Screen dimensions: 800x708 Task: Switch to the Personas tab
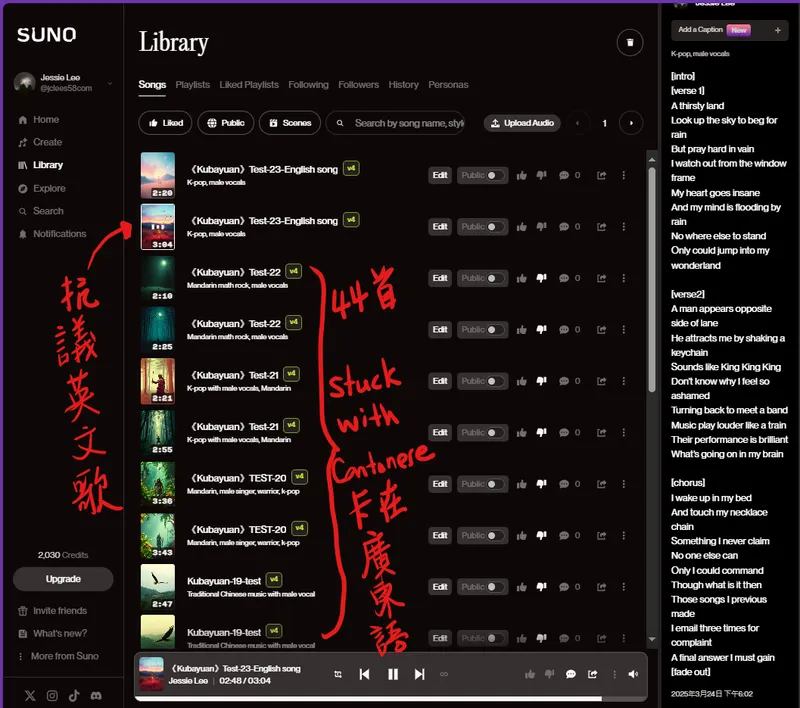(448, 85)
